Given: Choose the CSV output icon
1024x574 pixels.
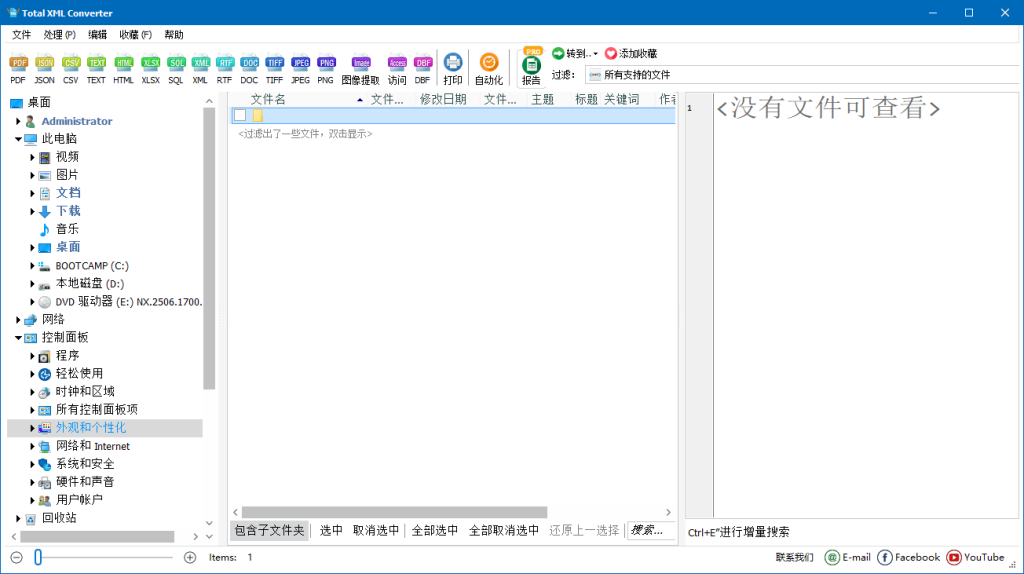Looking at the screenshot, I should [x=71, y=69].
